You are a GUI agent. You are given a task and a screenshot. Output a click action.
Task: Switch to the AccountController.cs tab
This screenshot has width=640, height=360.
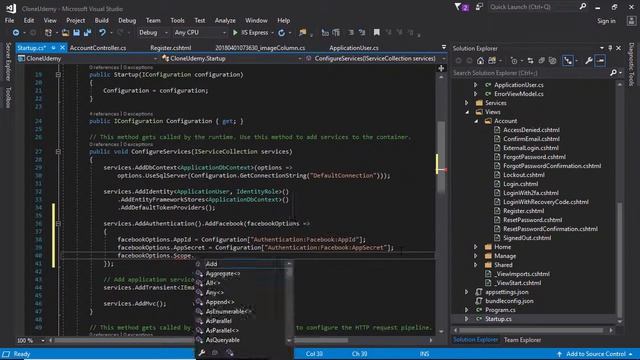coord(98,48)
